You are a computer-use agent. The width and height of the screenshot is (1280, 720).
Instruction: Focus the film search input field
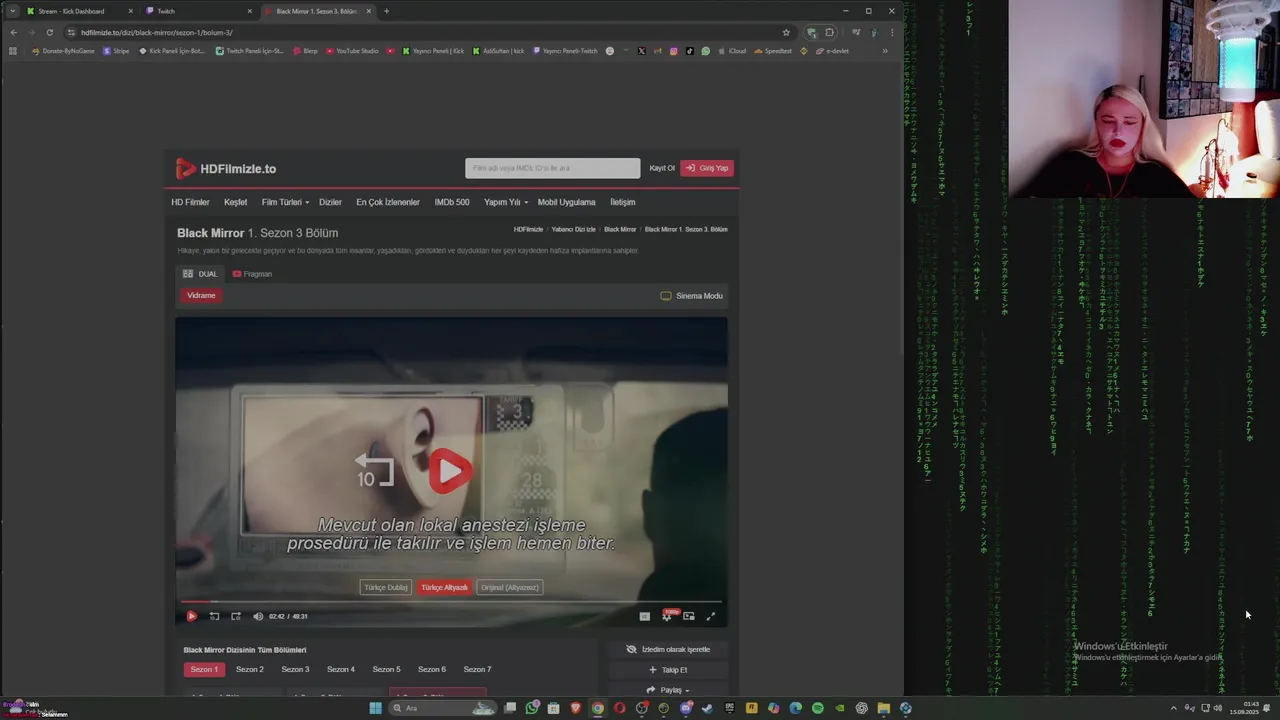point(552,168)
